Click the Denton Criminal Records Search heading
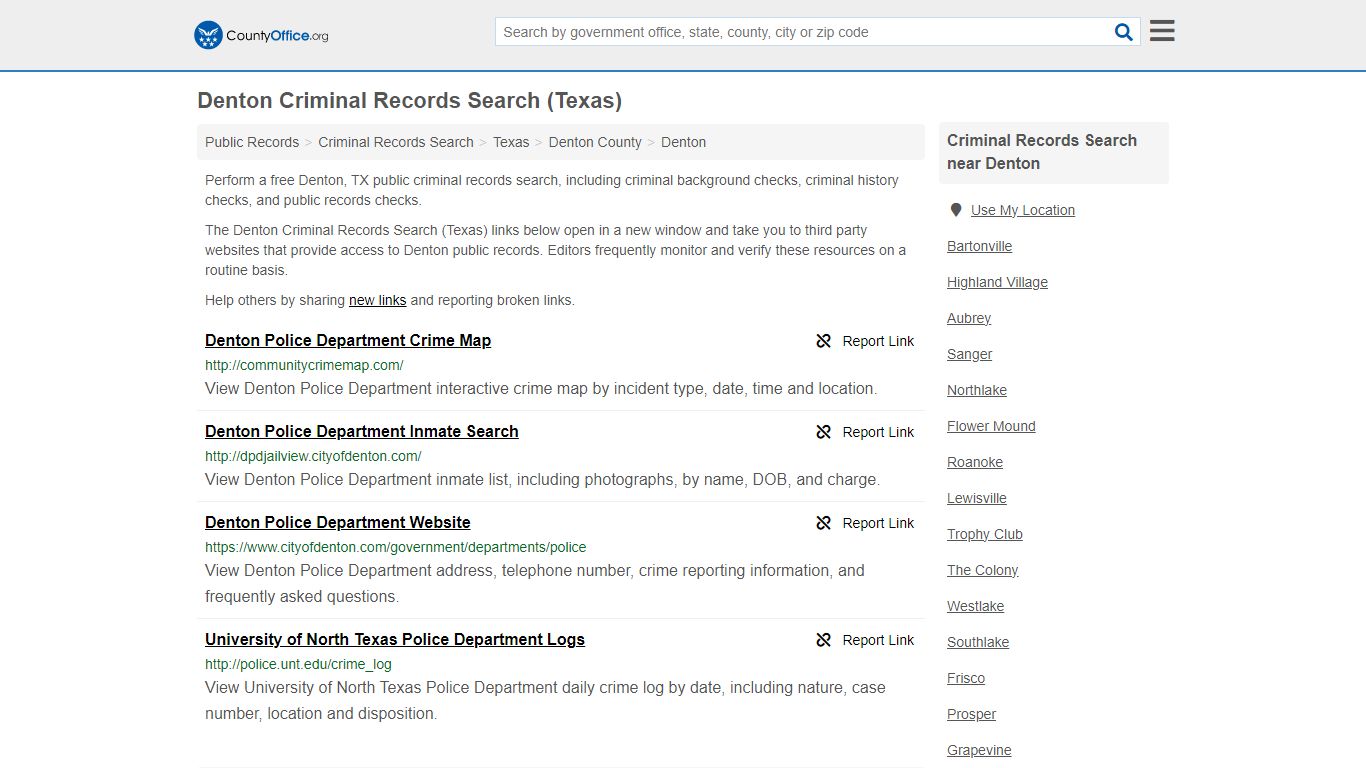 (x=410, y=101)
